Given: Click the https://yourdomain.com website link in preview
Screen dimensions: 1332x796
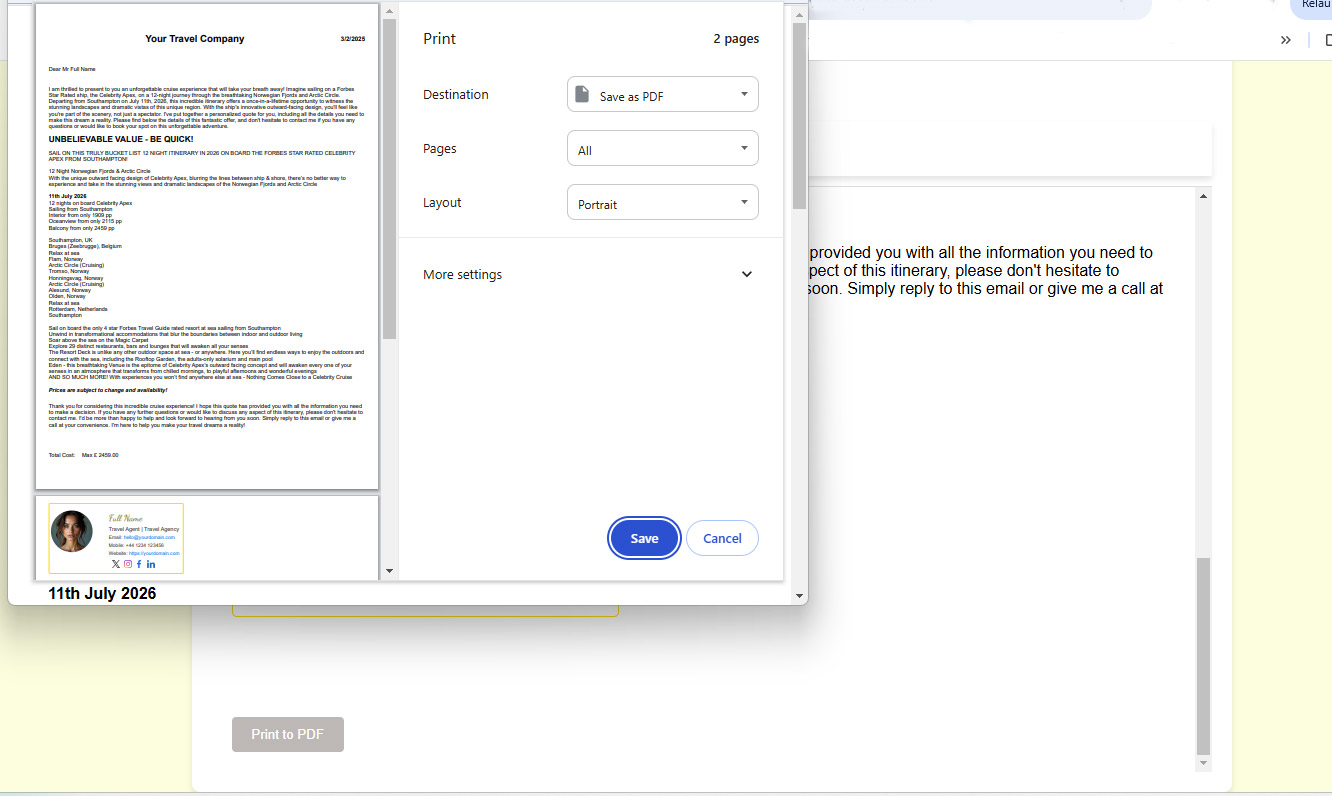Looking at the screenshot, I should [154, 553].
